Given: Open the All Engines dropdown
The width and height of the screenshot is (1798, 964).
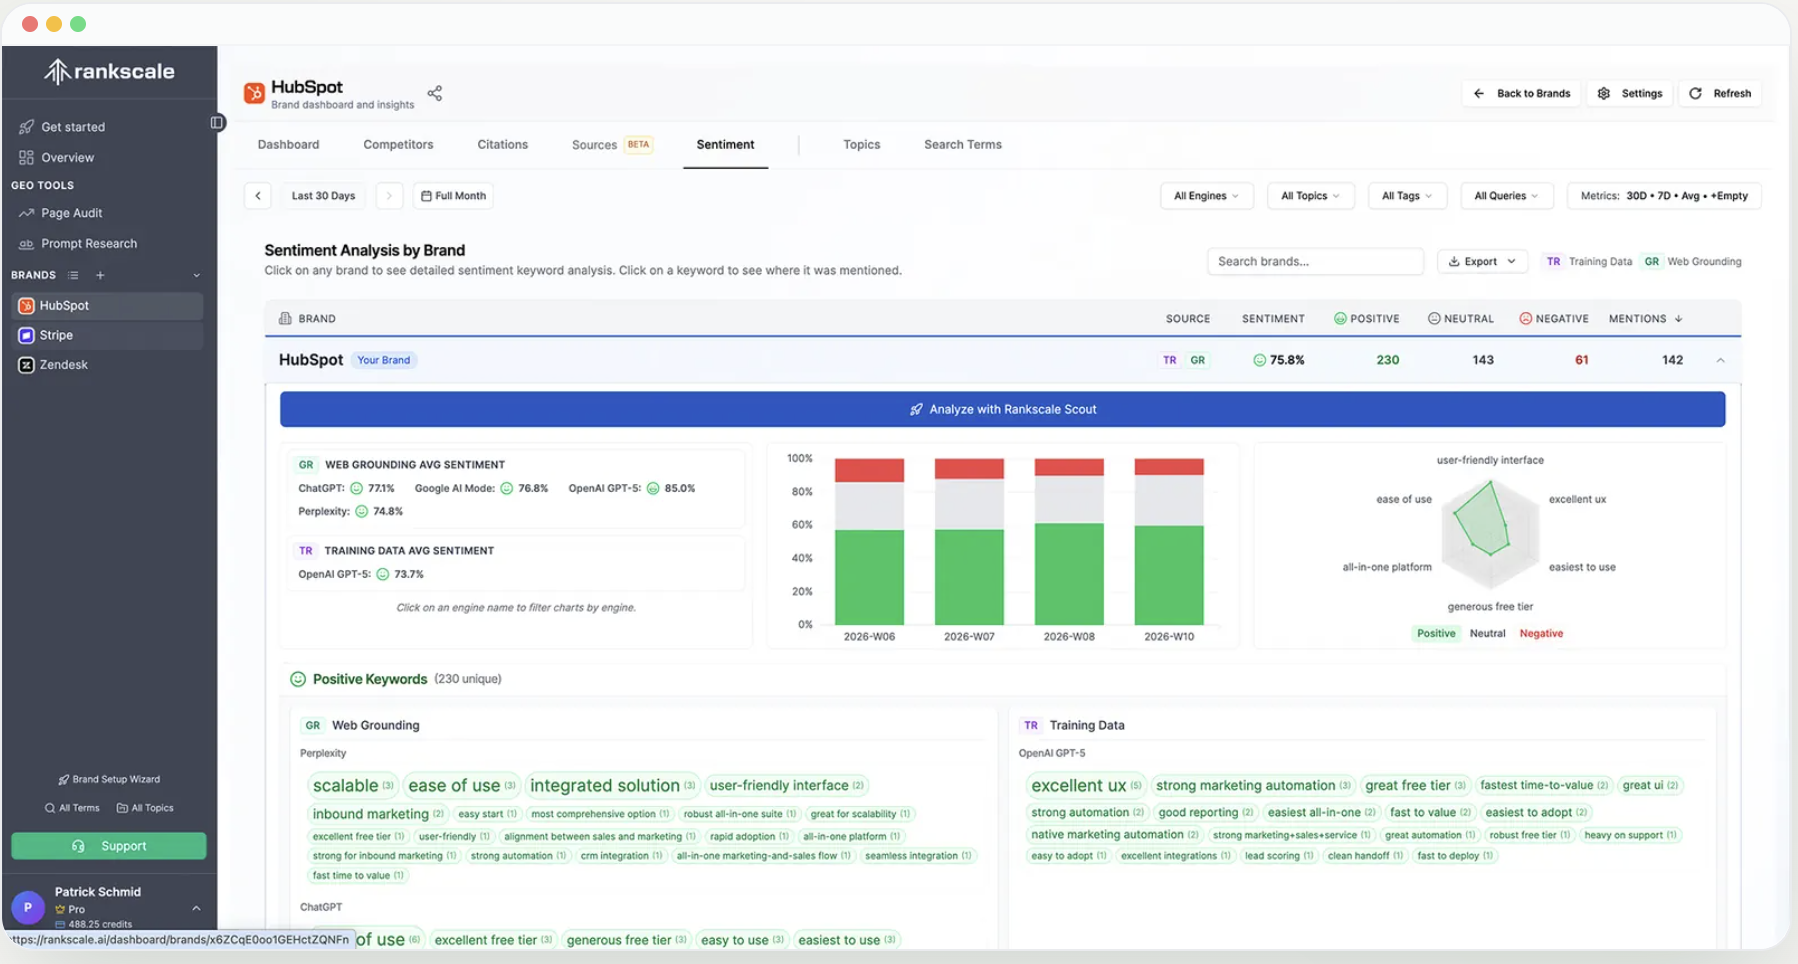Looking at the screenshot, I should click(1206, 196).
